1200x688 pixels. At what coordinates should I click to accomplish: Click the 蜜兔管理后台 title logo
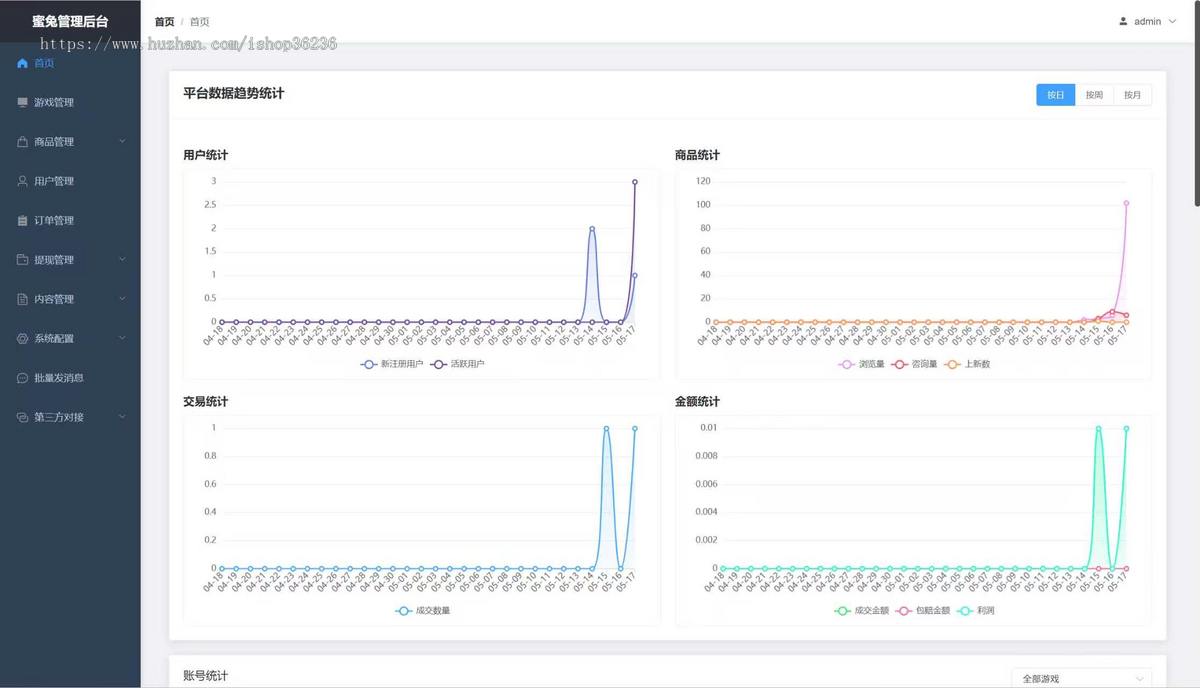click(x=70, y=21)
